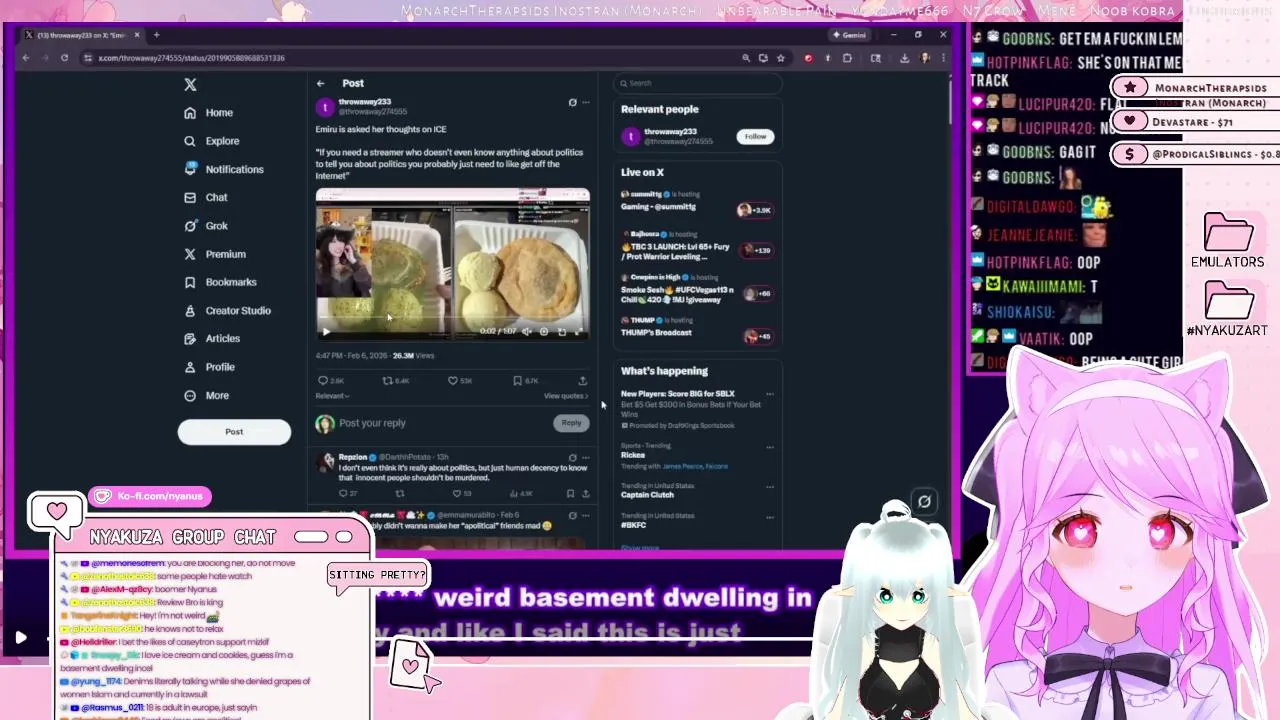Click the white Post button in sidebar
This screenshot has width=1280, height=720.
tap(234, 431)
